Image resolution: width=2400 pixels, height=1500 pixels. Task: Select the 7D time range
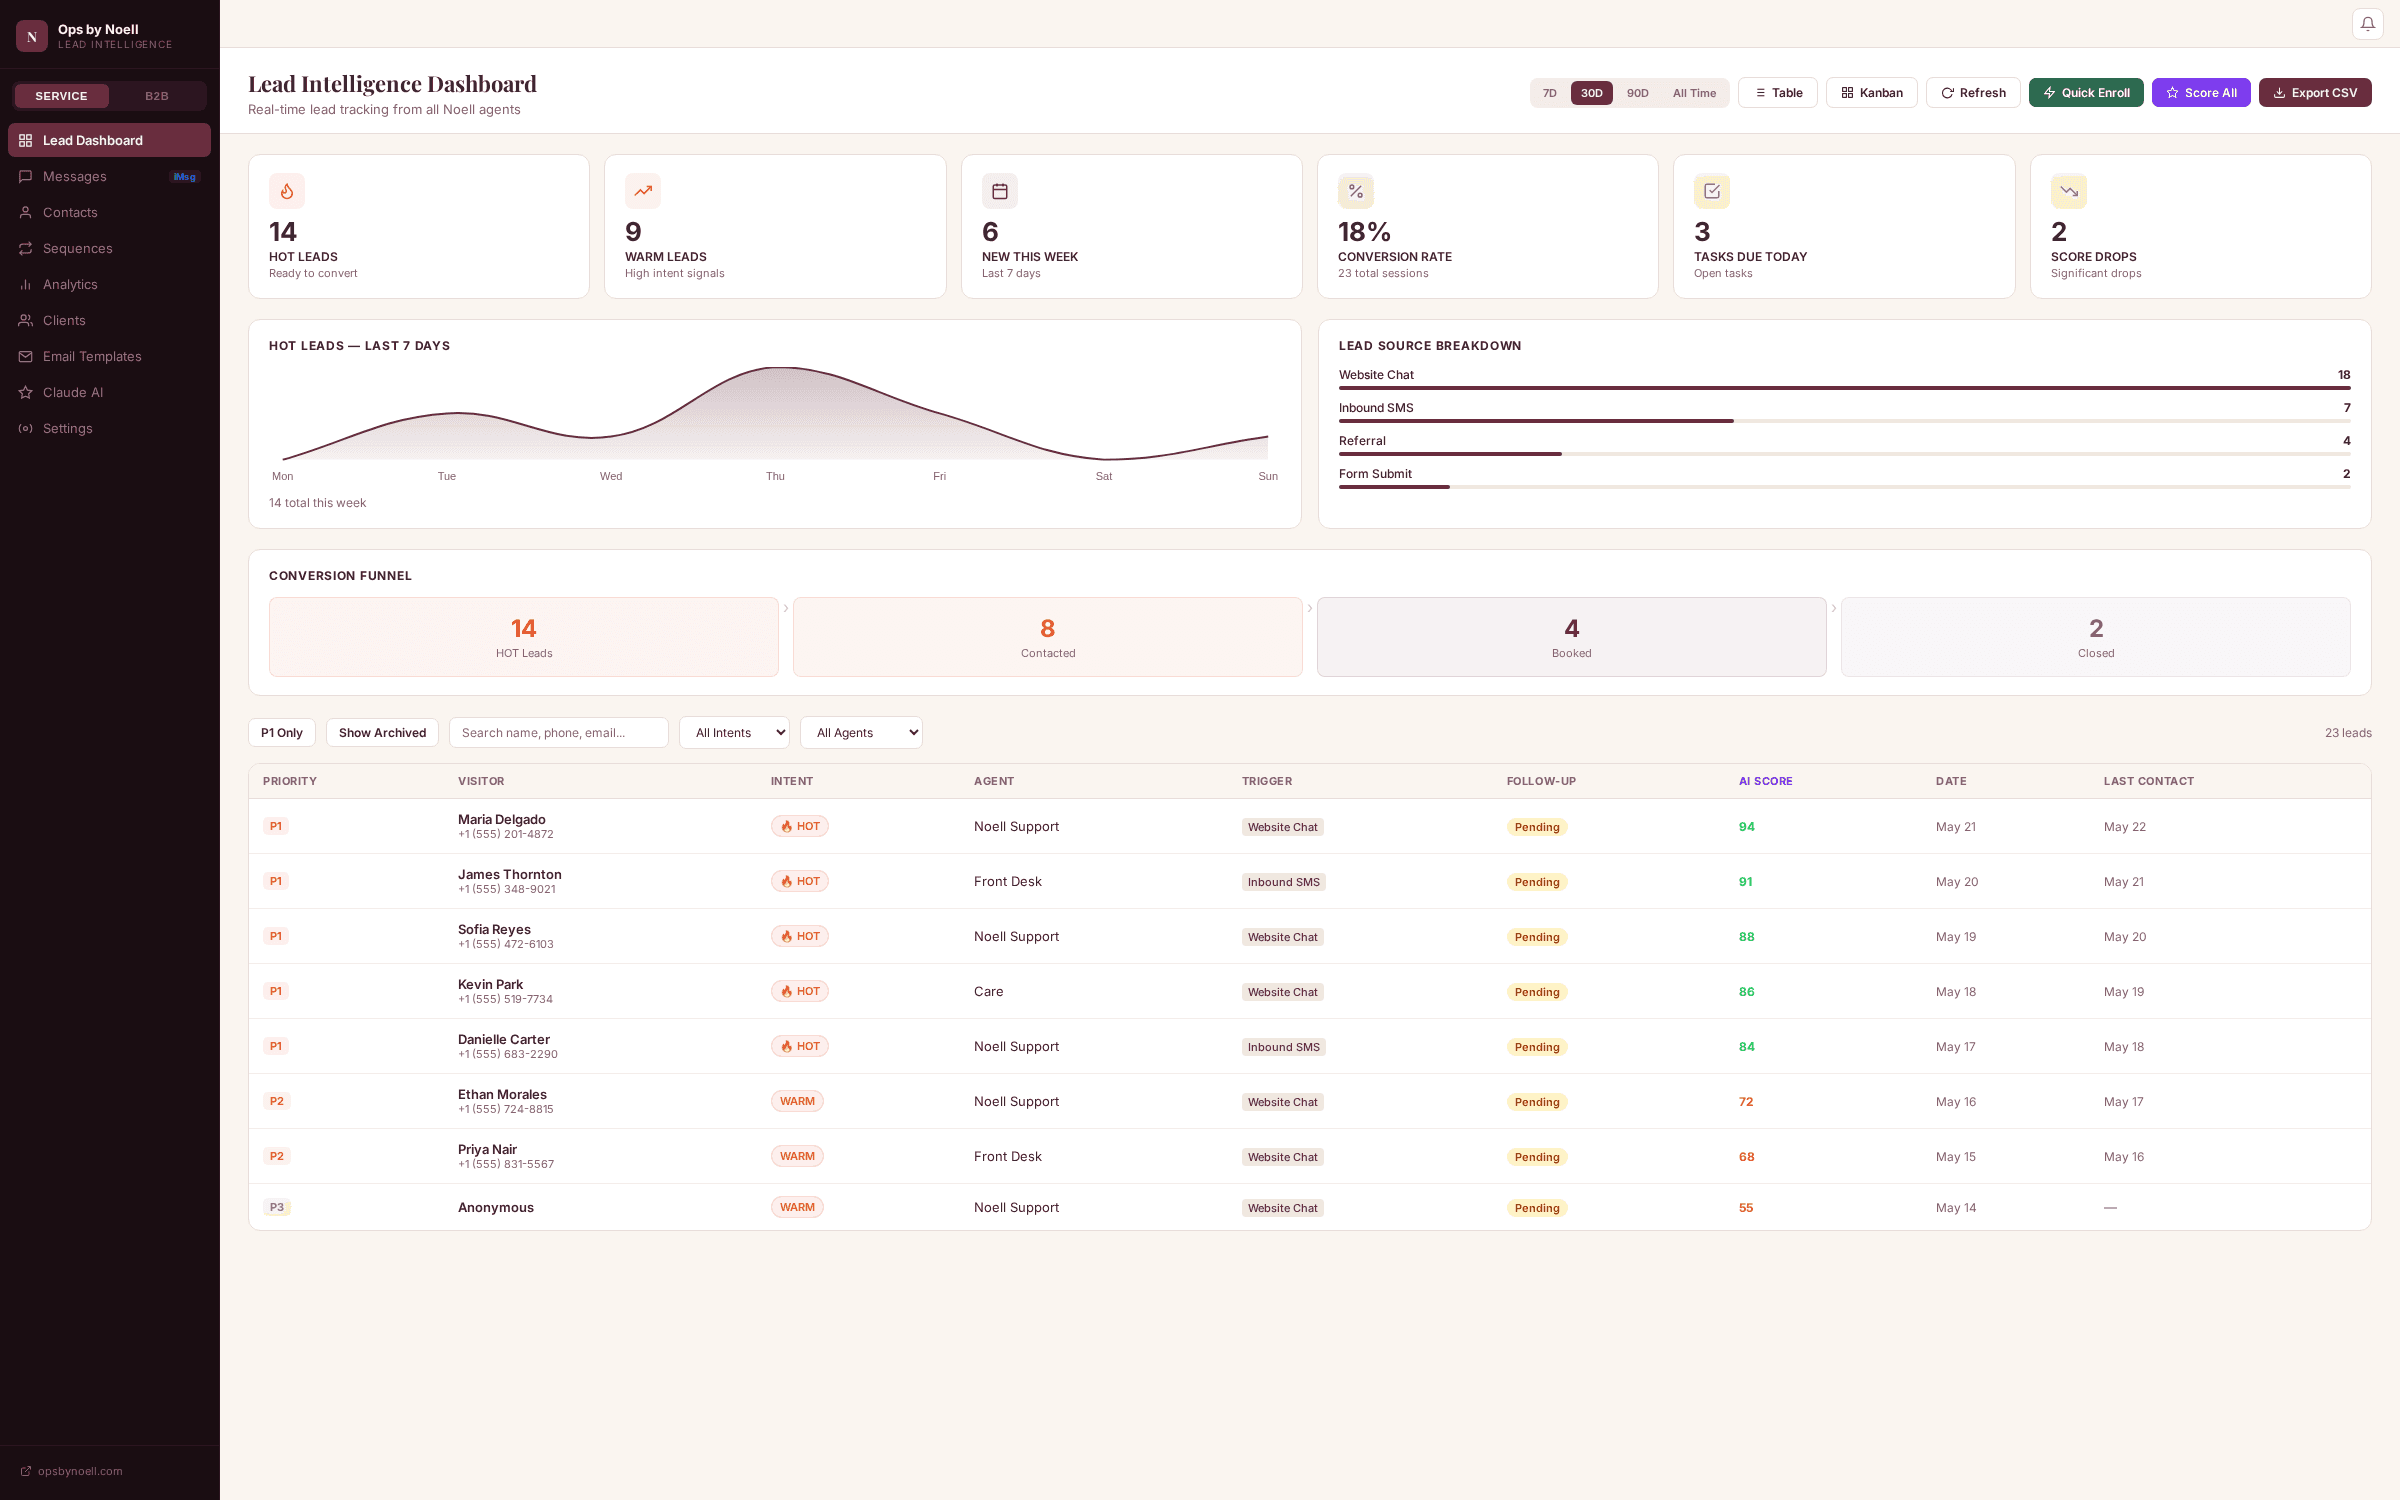(1550, 93)
